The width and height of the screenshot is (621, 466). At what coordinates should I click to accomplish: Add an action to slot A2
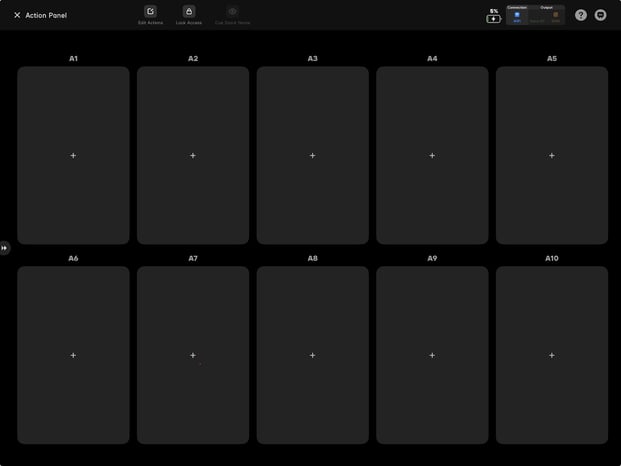coord(193,156)
